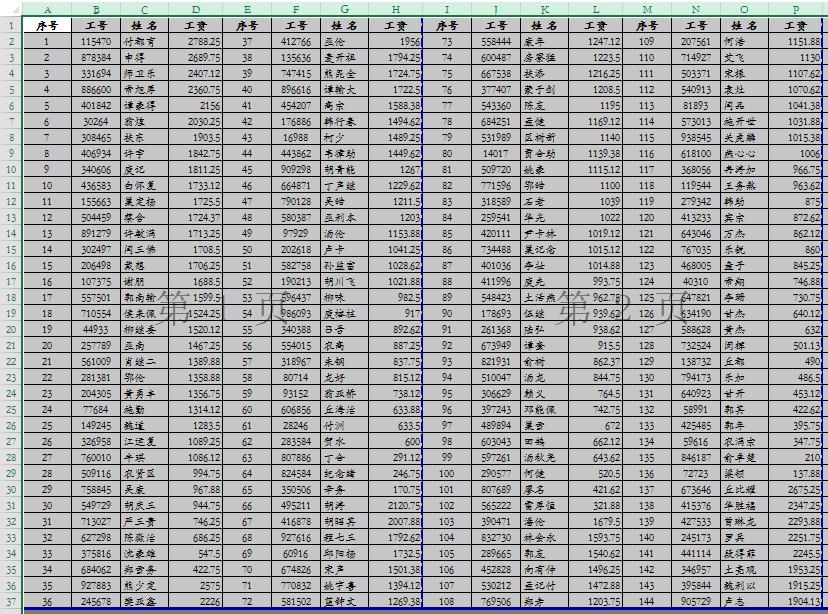Click column H header

(396, 9)
